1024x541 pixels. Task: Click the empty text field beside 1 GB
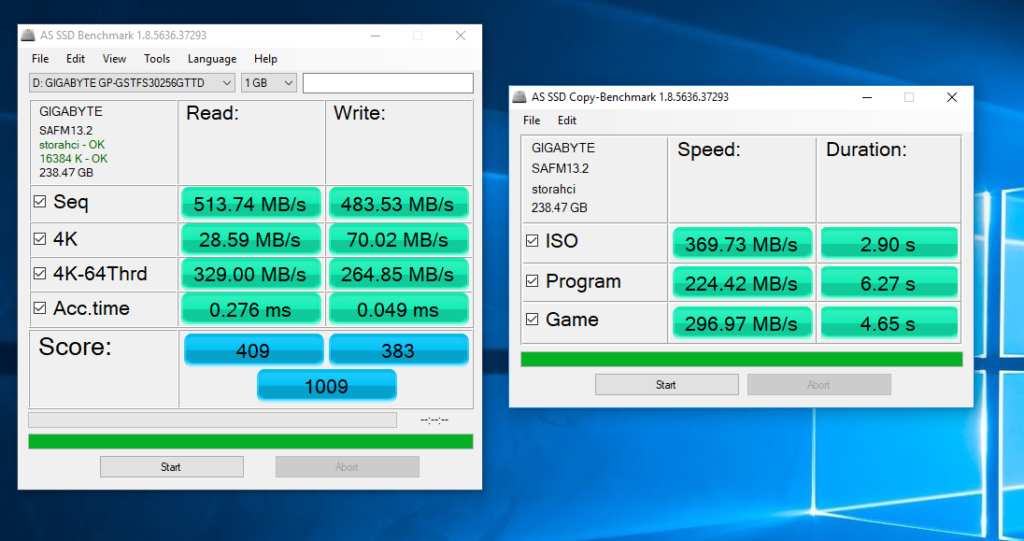pyautogui.click(x=388, y=83)
